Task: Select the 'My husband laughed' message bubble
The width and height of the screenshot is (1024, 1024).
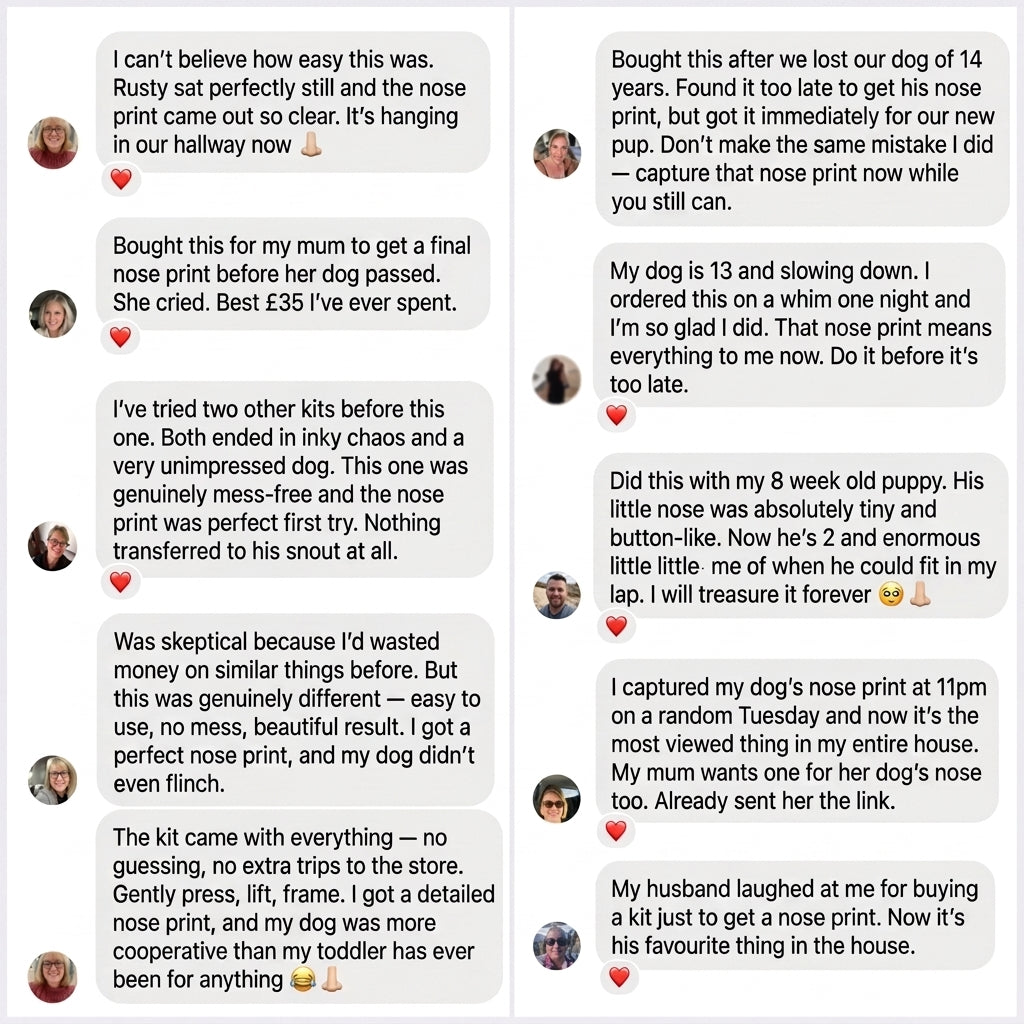Action: [795, 915]
